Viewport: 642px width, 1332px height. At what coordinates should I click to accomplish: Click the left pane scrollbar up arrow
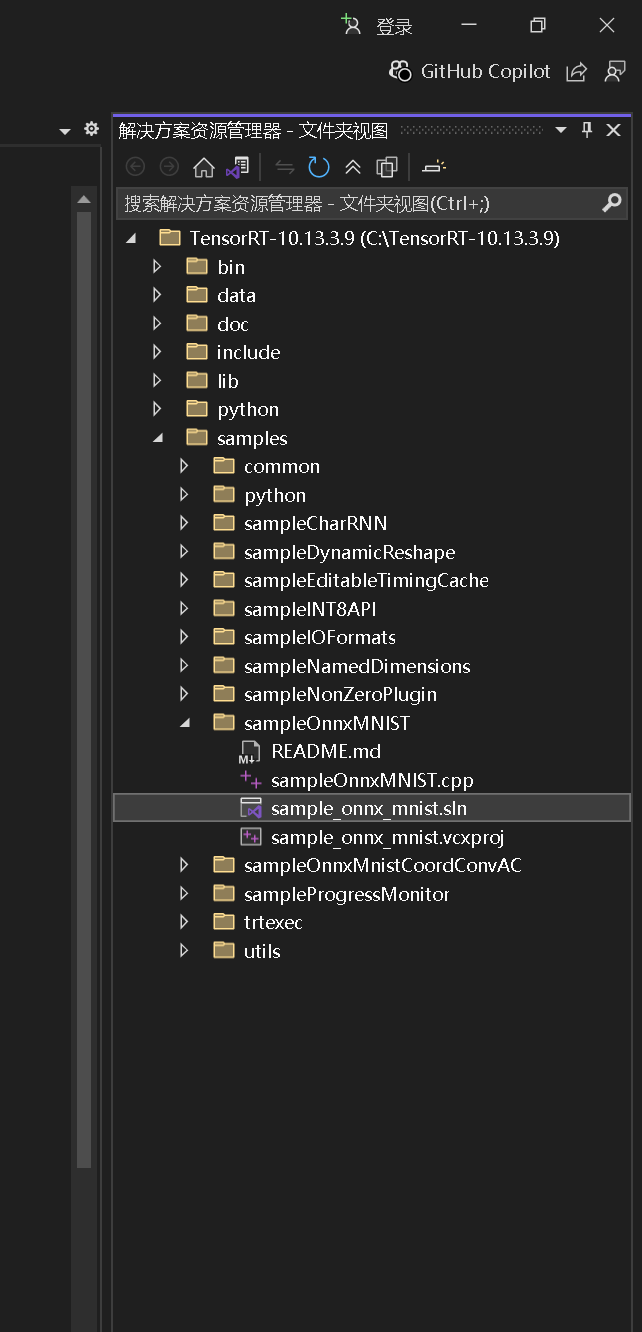[84, 199]
